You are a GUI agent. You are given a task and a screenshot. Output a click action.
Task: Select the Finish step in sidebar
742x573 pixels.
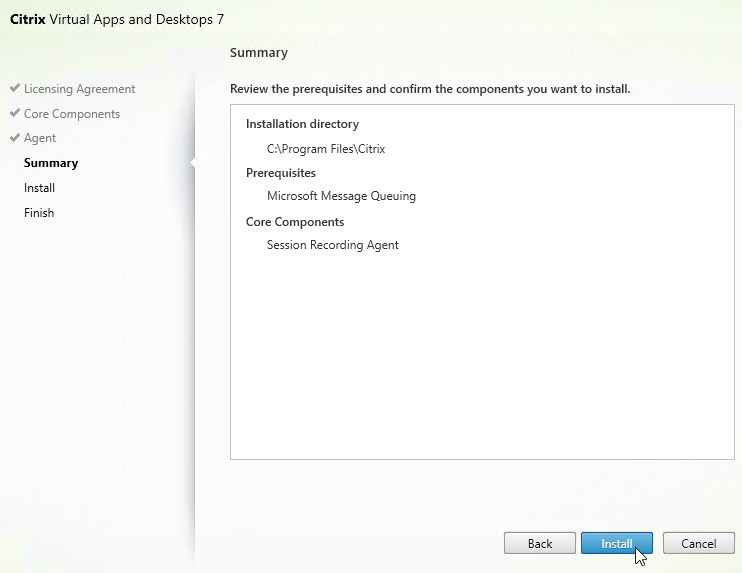tap(39, 213)
